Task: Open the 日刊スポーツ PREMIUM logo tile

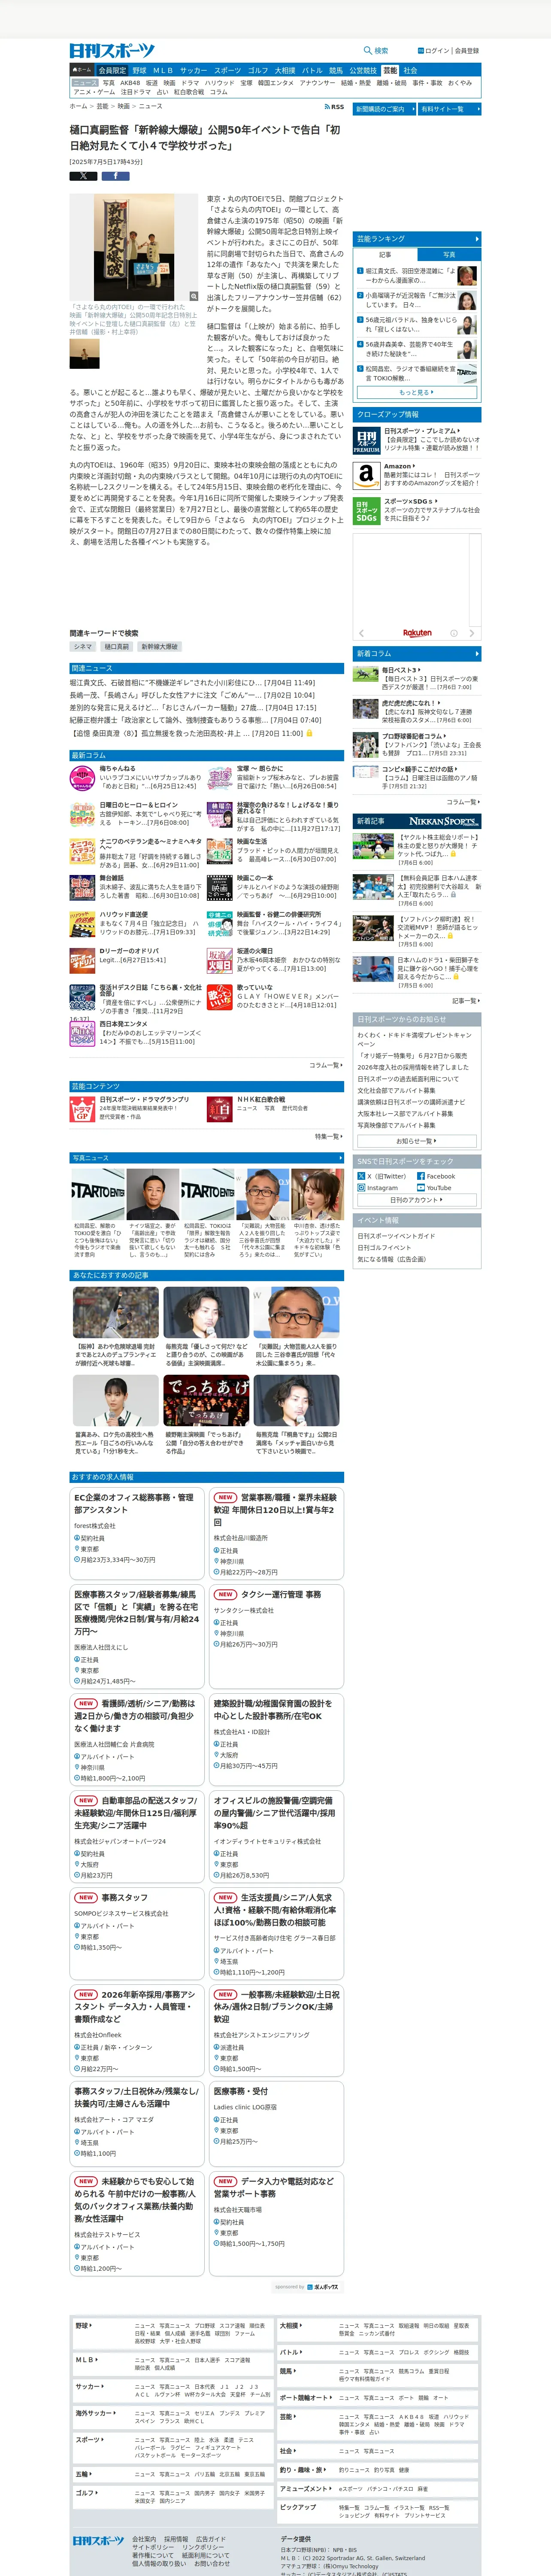Action: pos(366,441)
